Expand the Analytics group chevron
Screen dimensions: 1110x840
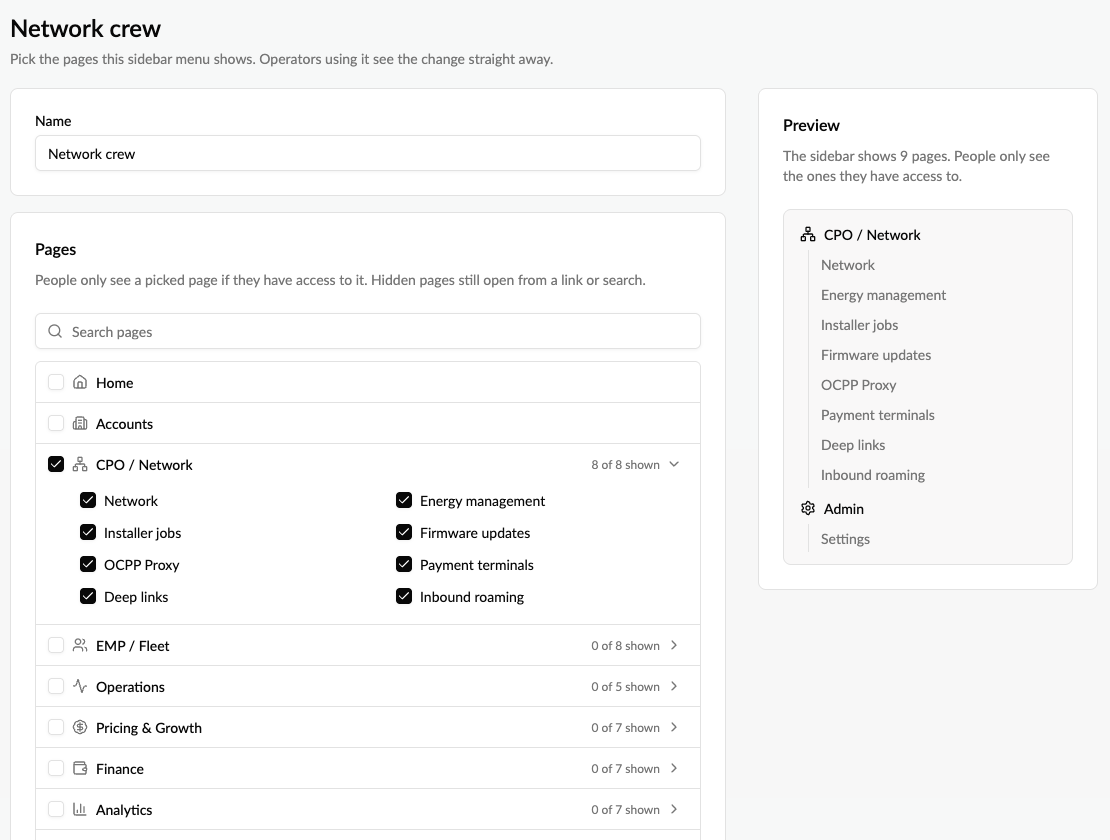pyautogui.click(x=674, y=810)
